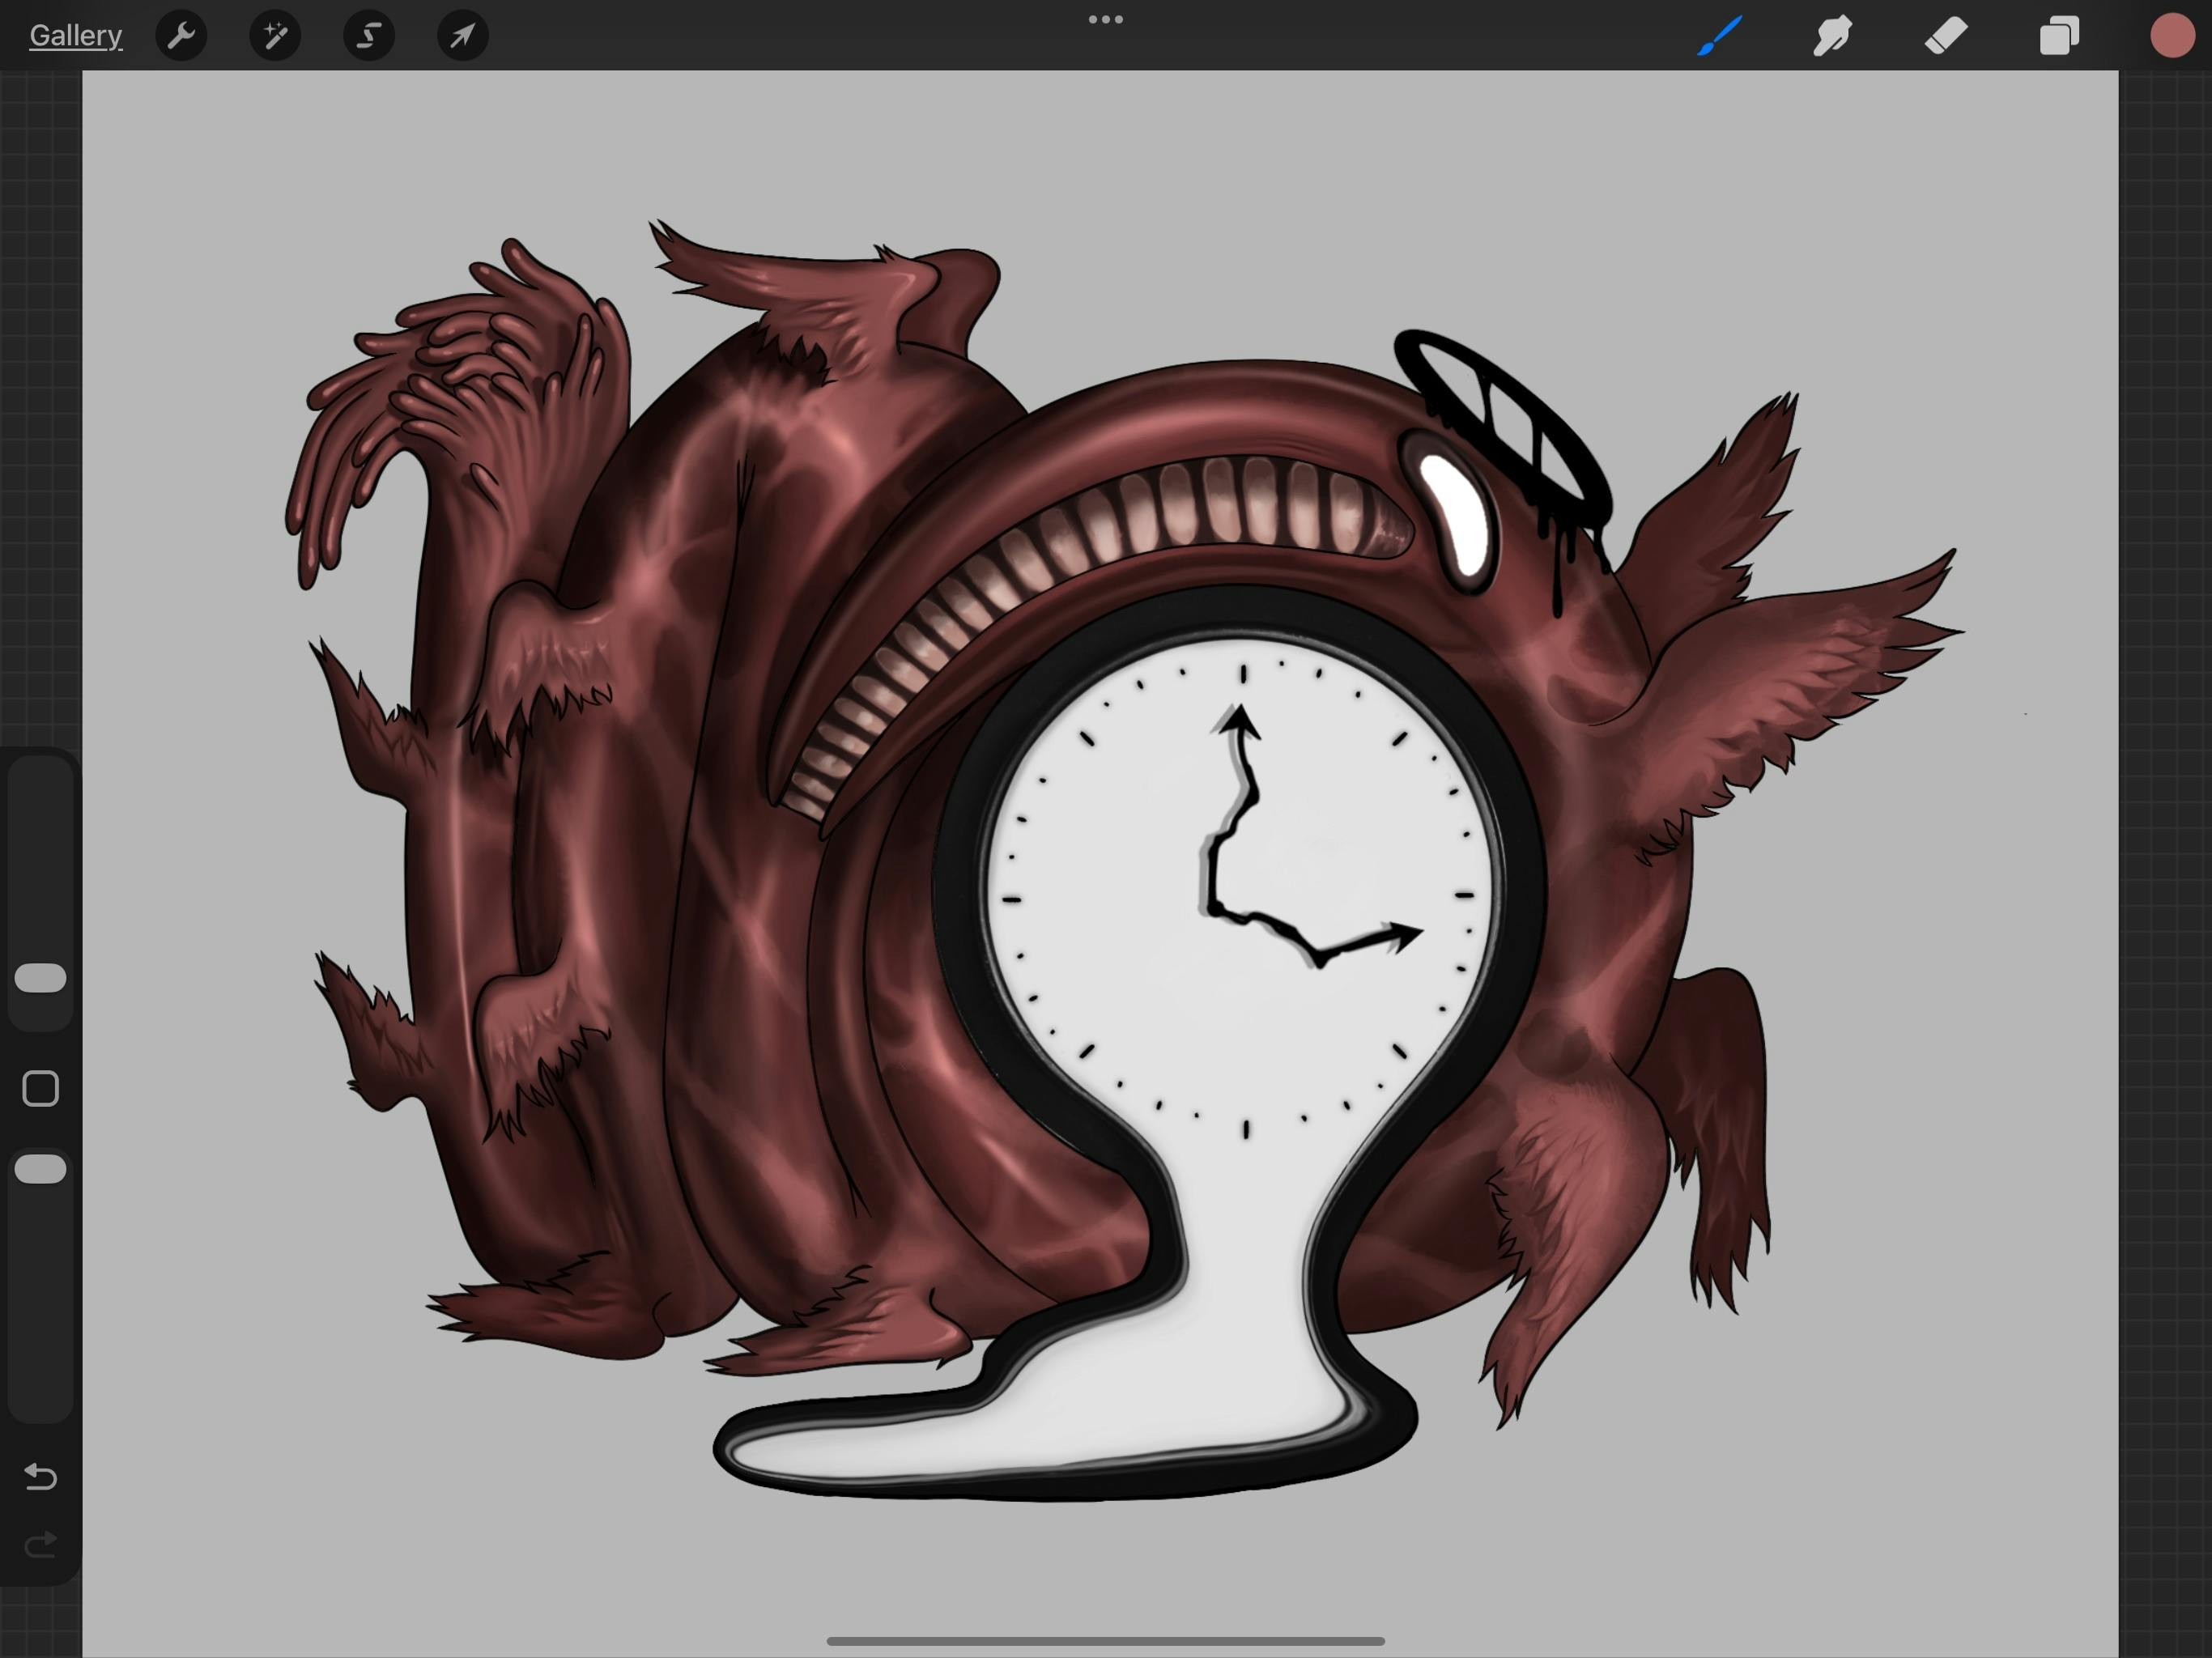The width and height of the screenshot is (2212, 1658).
Task: Tap the three-dot menu at top center
Action: 1105,20
